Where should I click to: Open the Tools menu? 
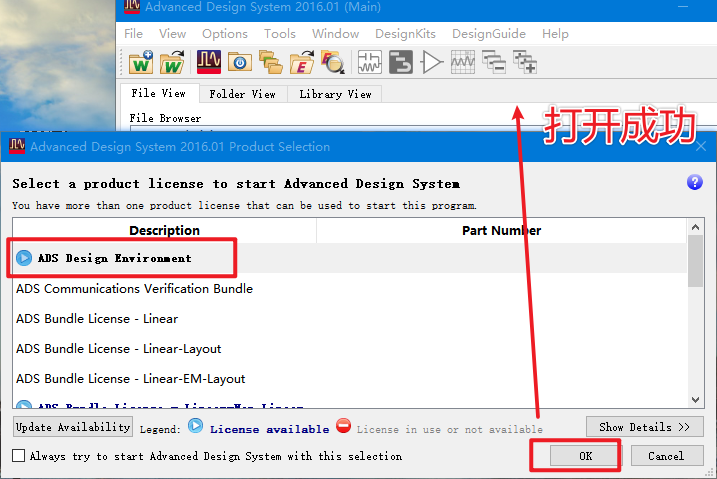tap(280, 34)
